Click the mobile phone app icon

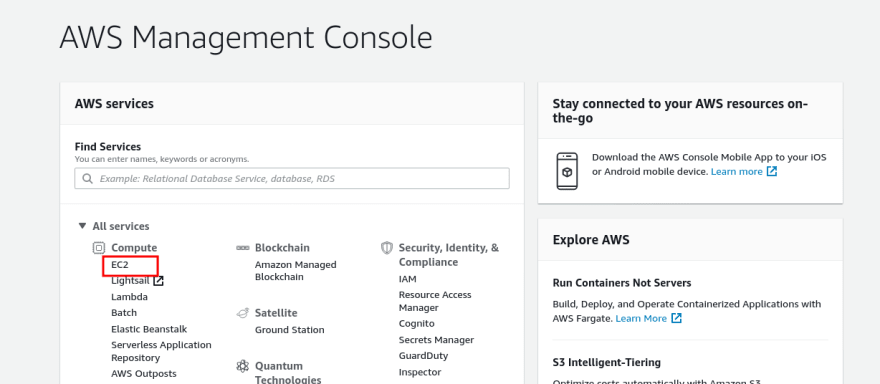coord(567,171)
